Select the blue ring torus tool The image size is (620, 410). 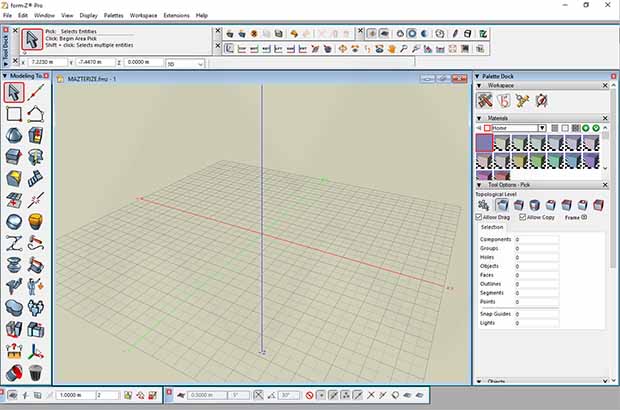14,222
